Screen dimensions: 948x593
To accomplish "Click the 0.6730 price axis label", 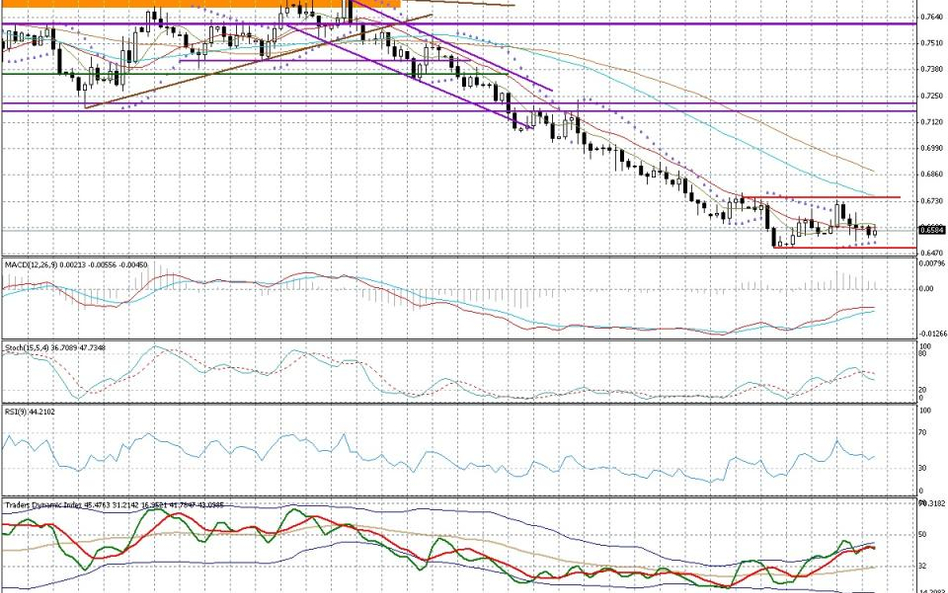I will point(932,201).
